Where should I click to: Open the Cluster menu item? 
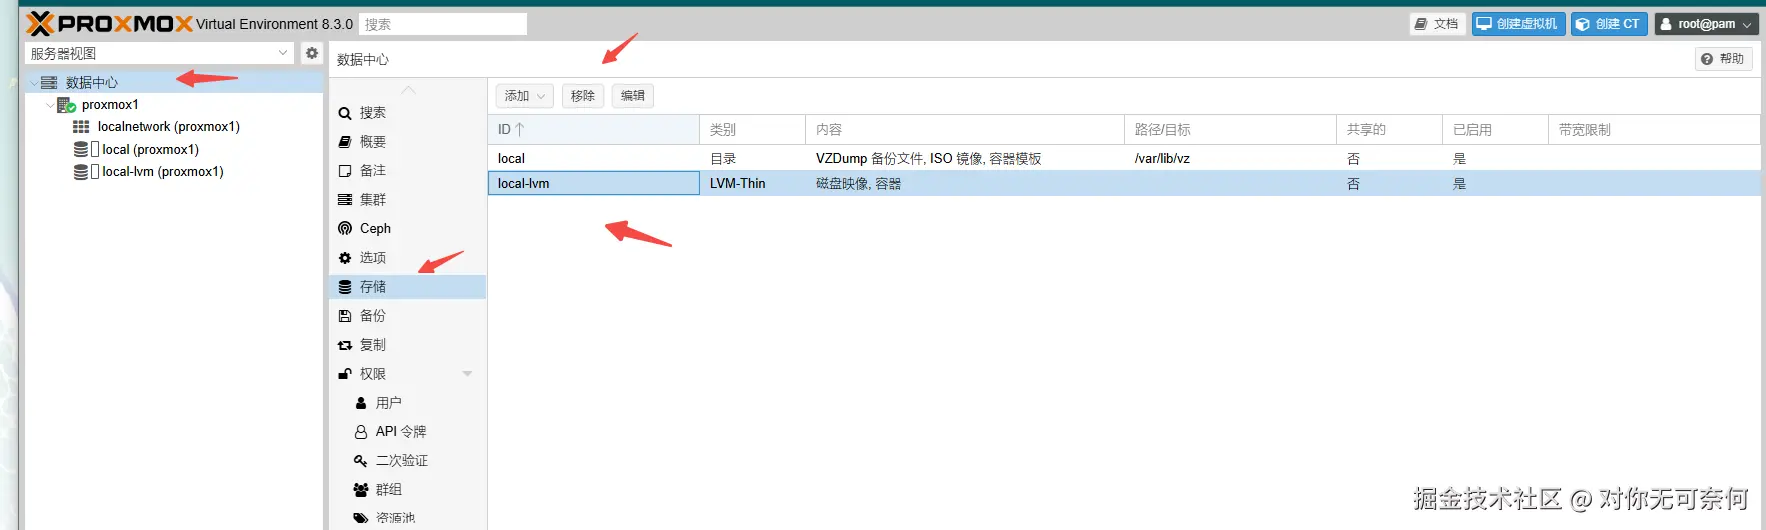point(407,200)
